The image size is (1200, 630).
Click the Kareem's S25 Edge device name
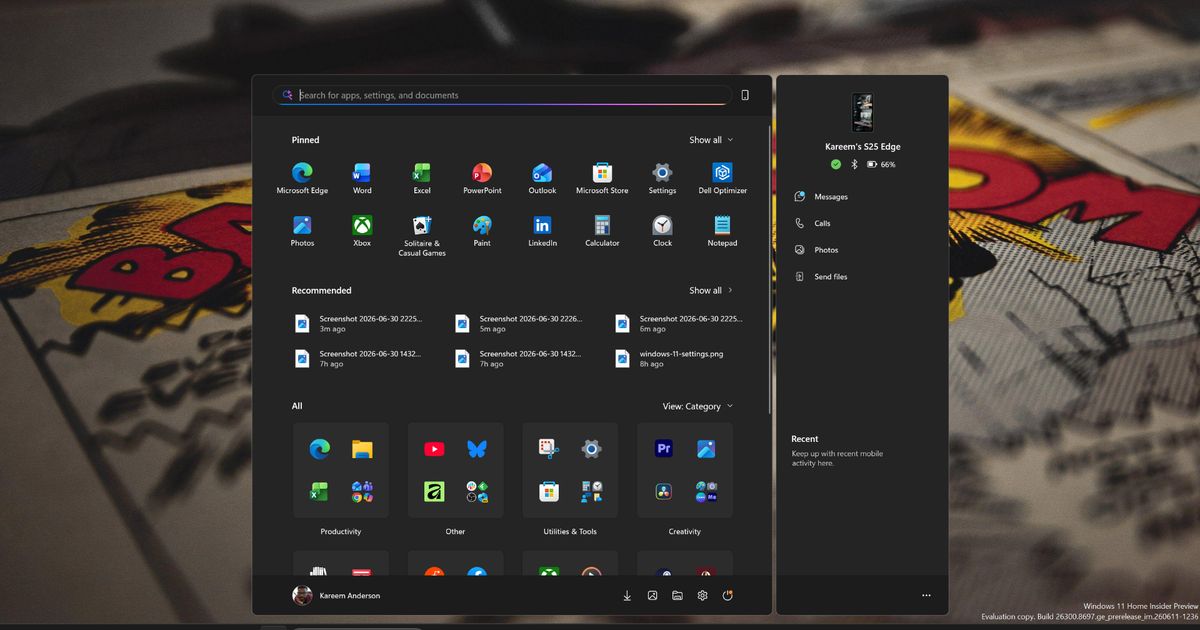tap(862, 147)
